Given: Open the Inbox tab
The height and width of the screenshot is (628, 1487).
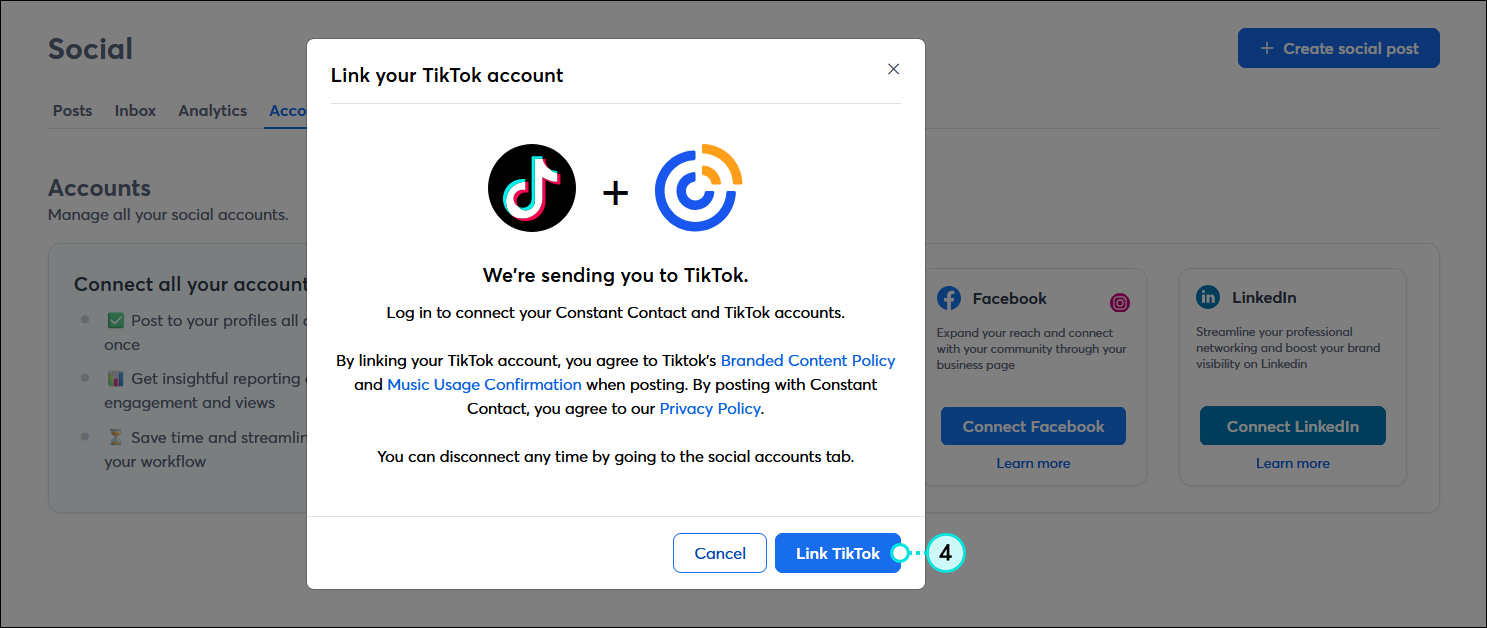Looking at the screenshot, I should 135,110.
